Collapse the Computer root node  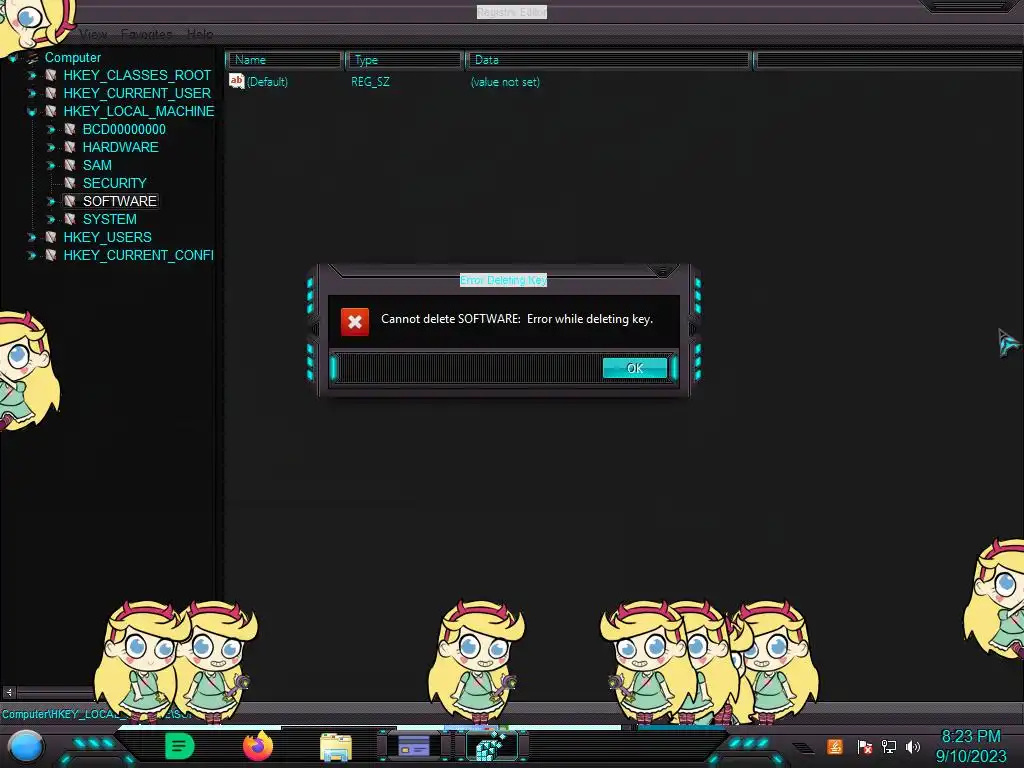(x=12, y=58)
